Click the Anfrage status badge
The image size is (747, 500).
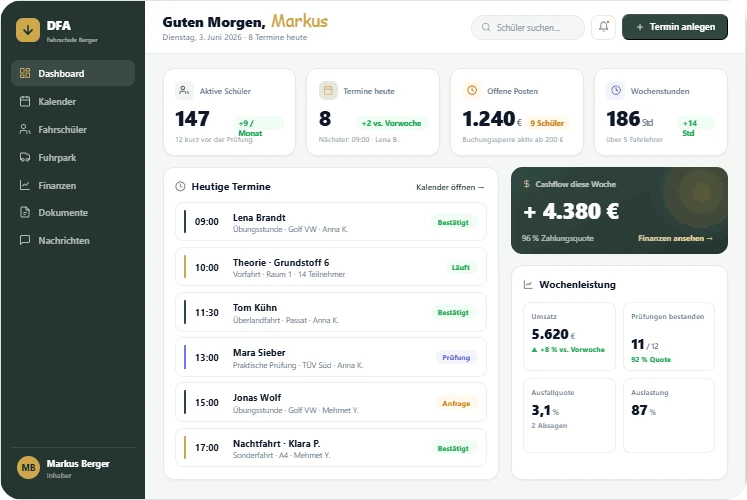456,403
